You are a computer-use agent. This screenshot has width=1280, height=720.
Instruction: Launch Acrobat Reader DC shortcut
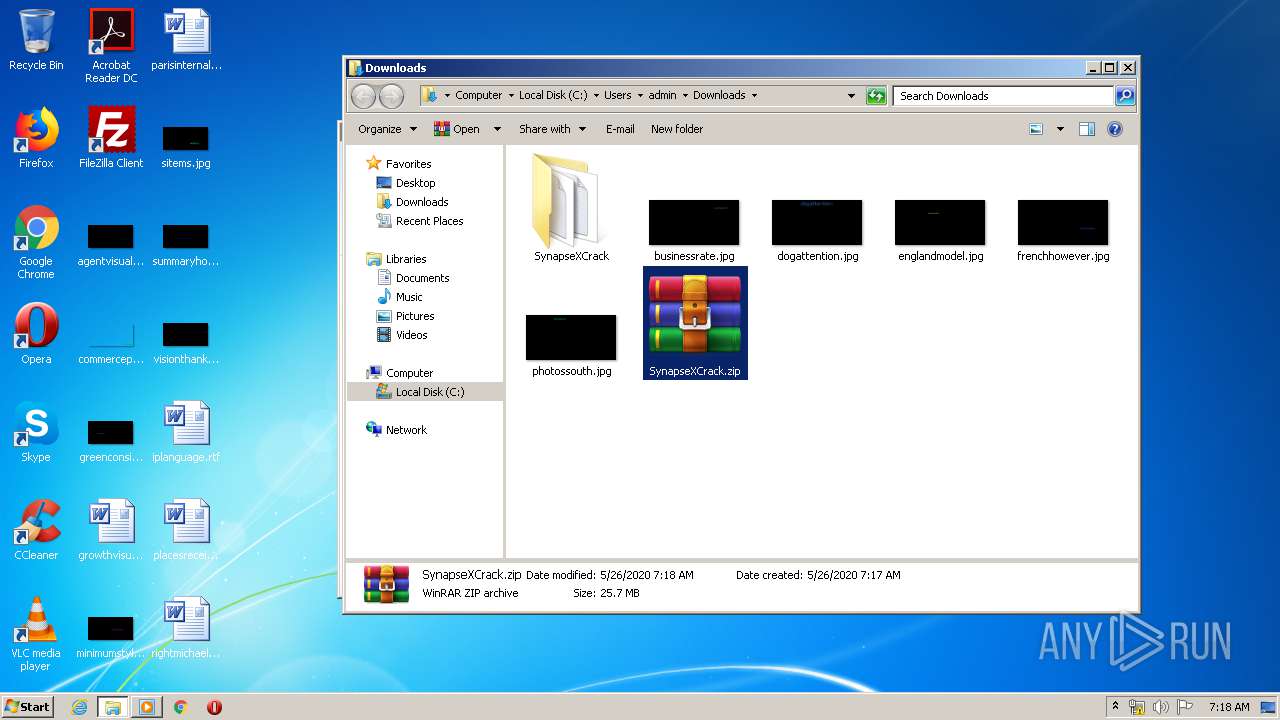tap(111, 46)
